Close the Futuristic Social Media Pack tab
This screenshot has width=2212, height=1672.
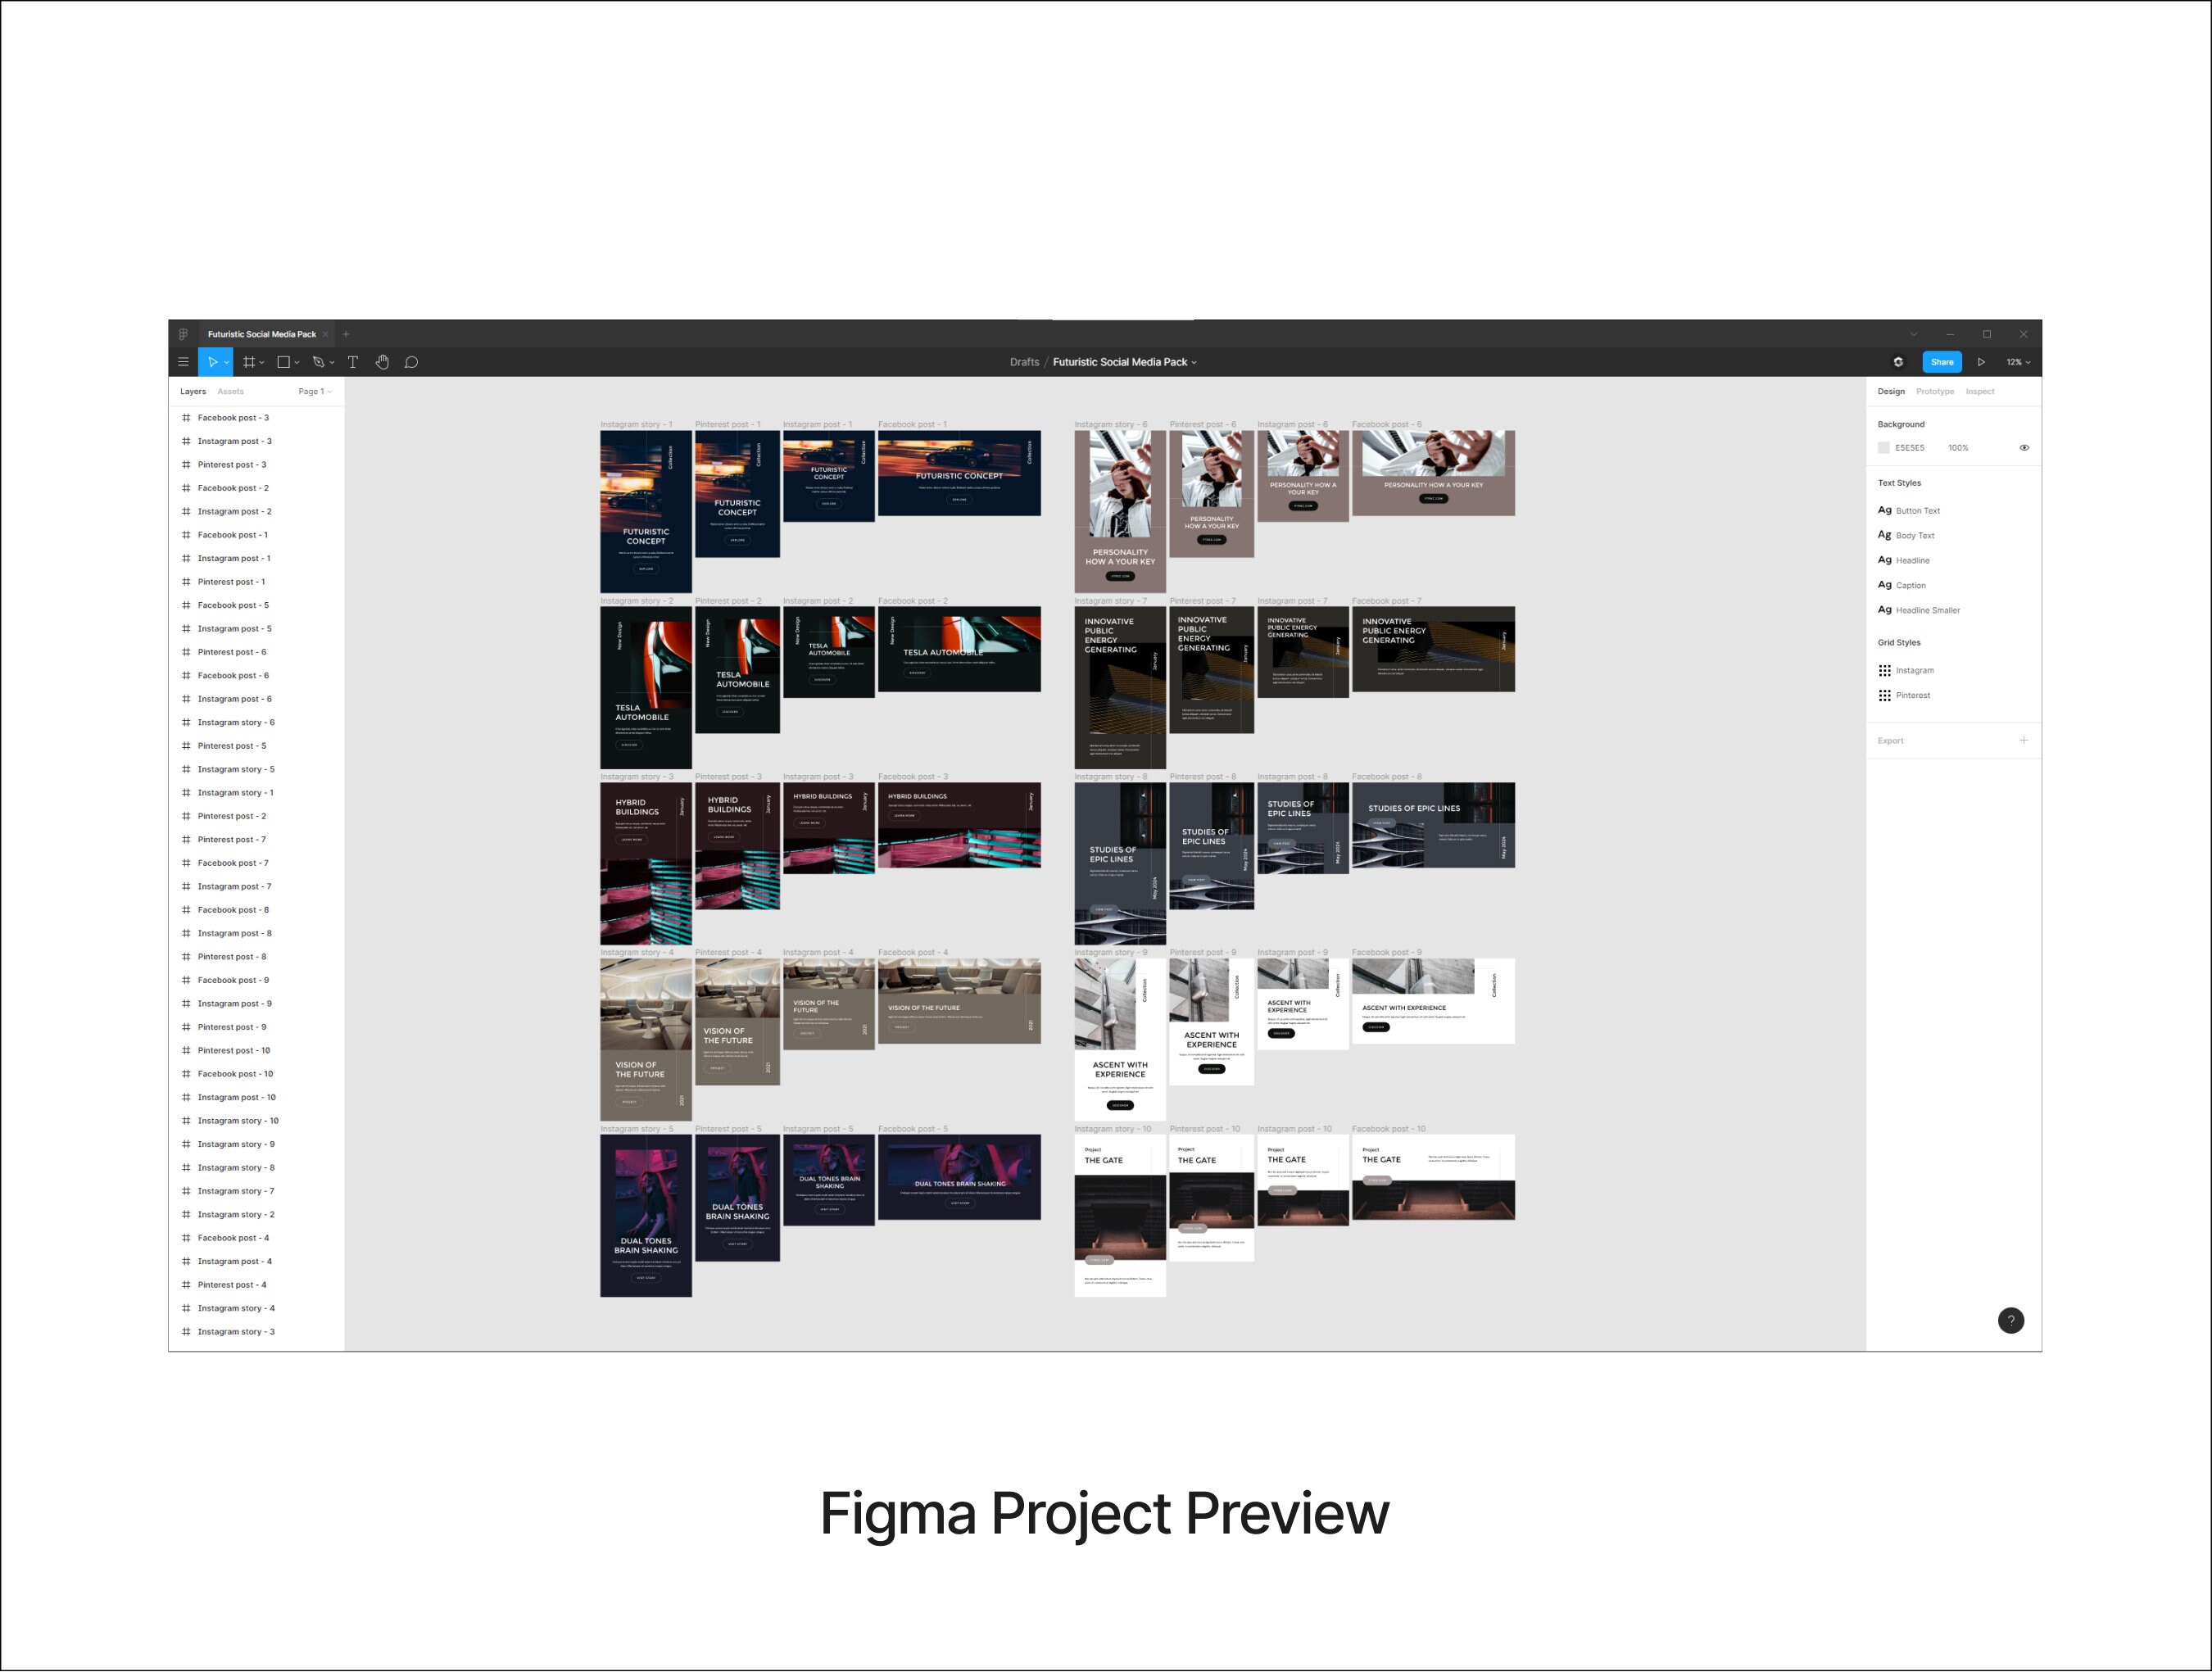click(325, 334)
